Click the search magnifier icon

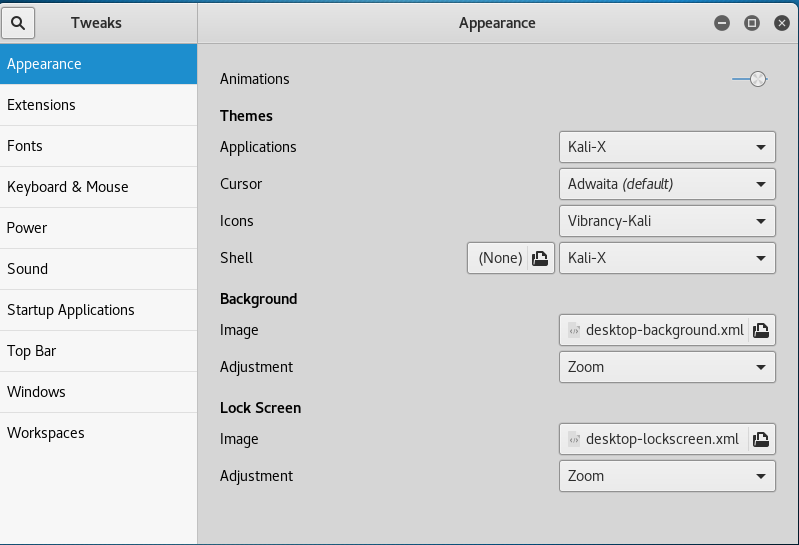coord(18,22)
